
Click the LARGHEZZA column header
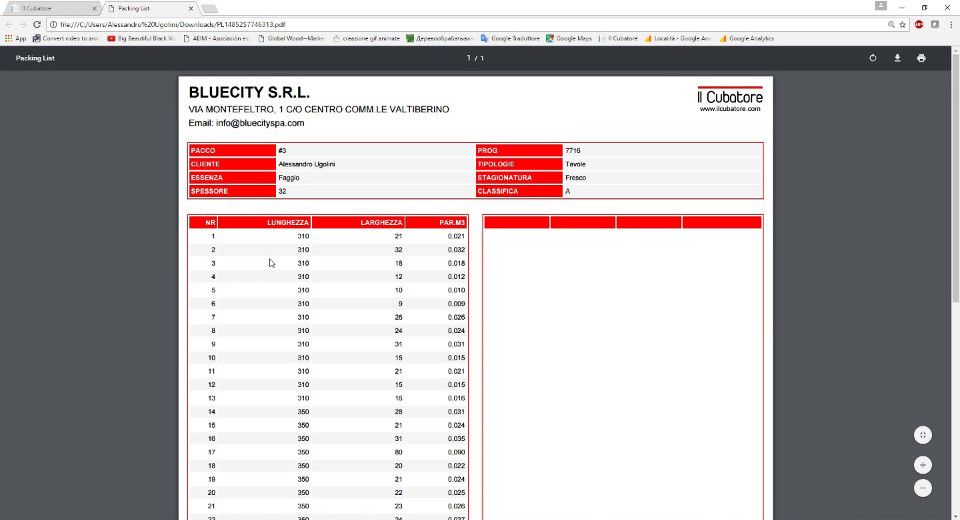click(x=358, y=222)
